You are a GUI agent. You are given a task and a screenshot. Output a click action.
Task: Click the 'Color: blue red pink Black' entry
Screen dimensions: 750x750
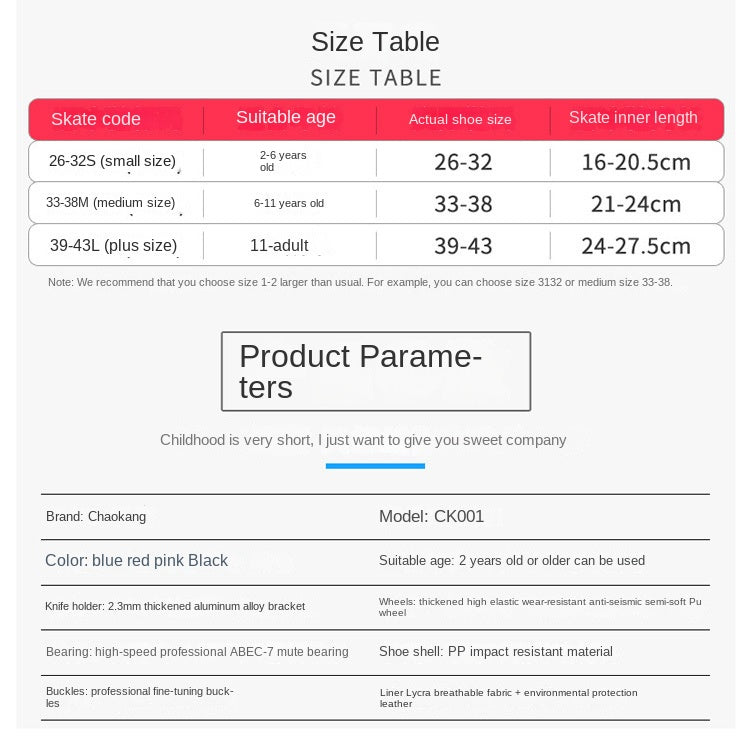tap(137, 561)
